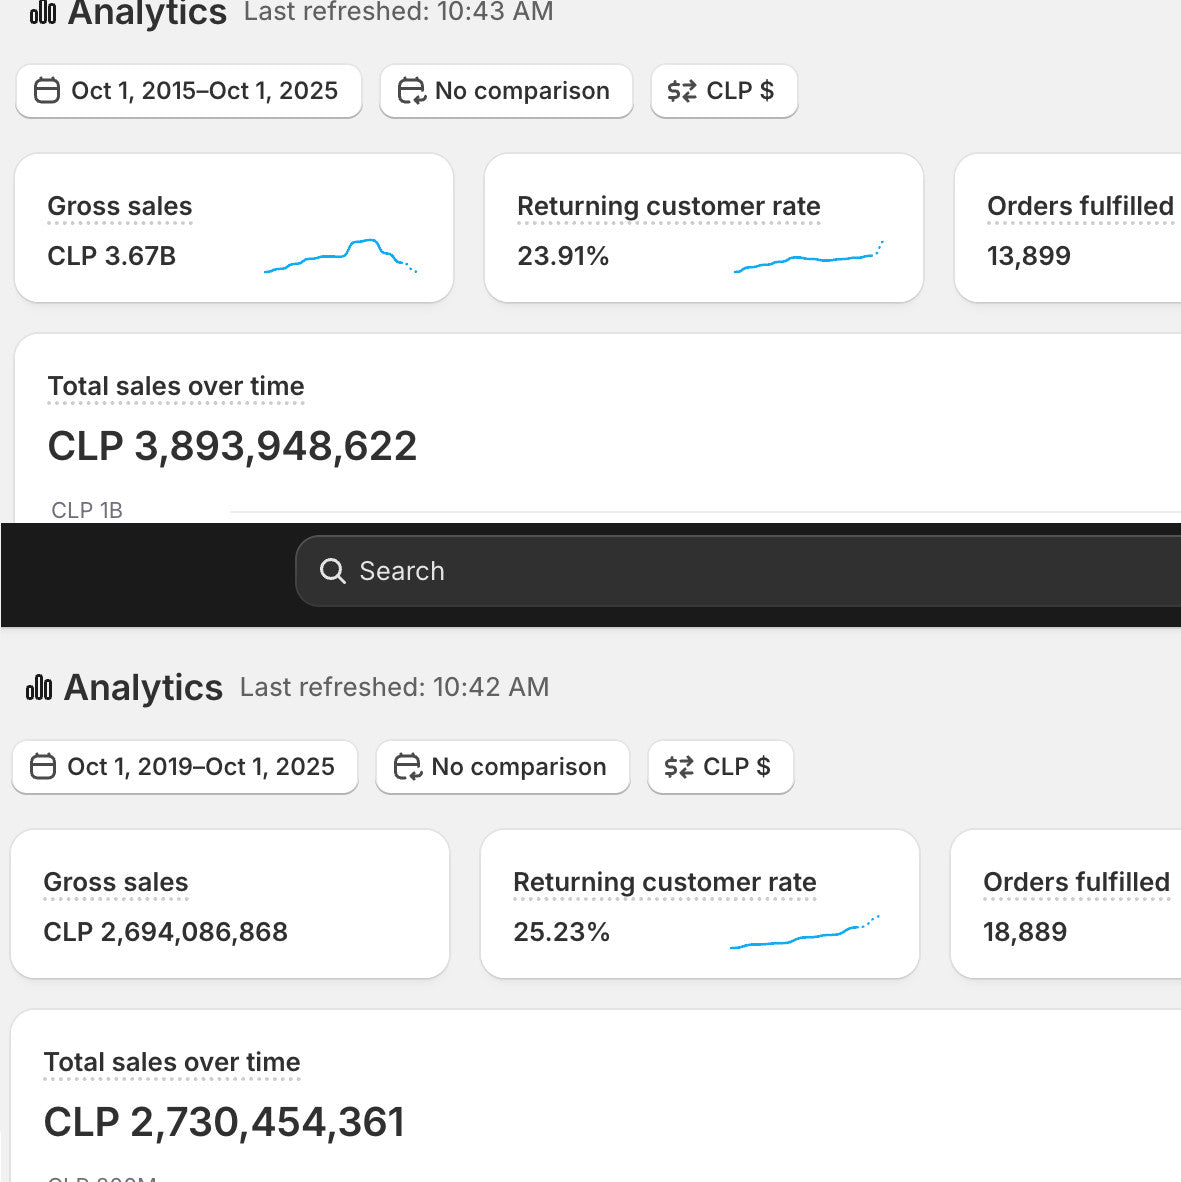The image size is (1181, 1182).
Task: Click comparison icon beside the 2015 date range
Action: click(x=411, y=91)
